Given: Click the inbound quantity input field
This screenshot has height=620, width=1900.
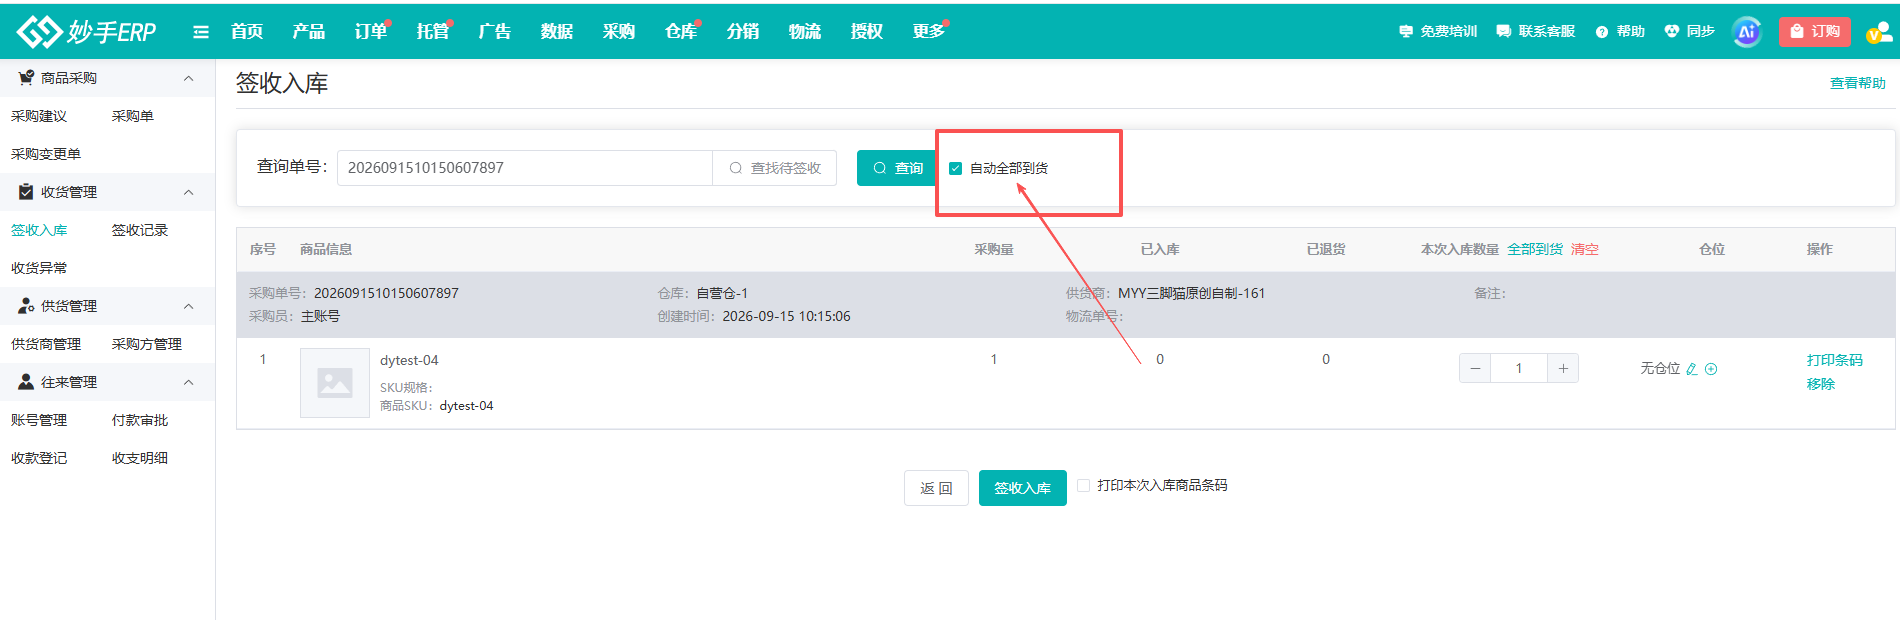Looking at the screenshot, I should tap(1519, 369).
